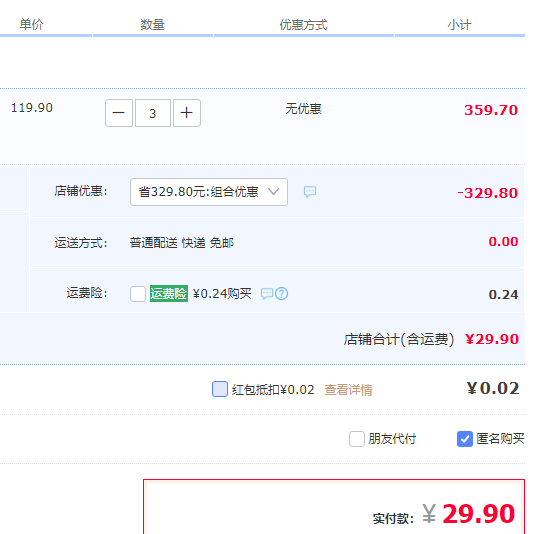Open the 店铺优惠 discount dropdown
The height and width of the screenshot is (534, 541).
pyautogui.click(x=209, y=192)
